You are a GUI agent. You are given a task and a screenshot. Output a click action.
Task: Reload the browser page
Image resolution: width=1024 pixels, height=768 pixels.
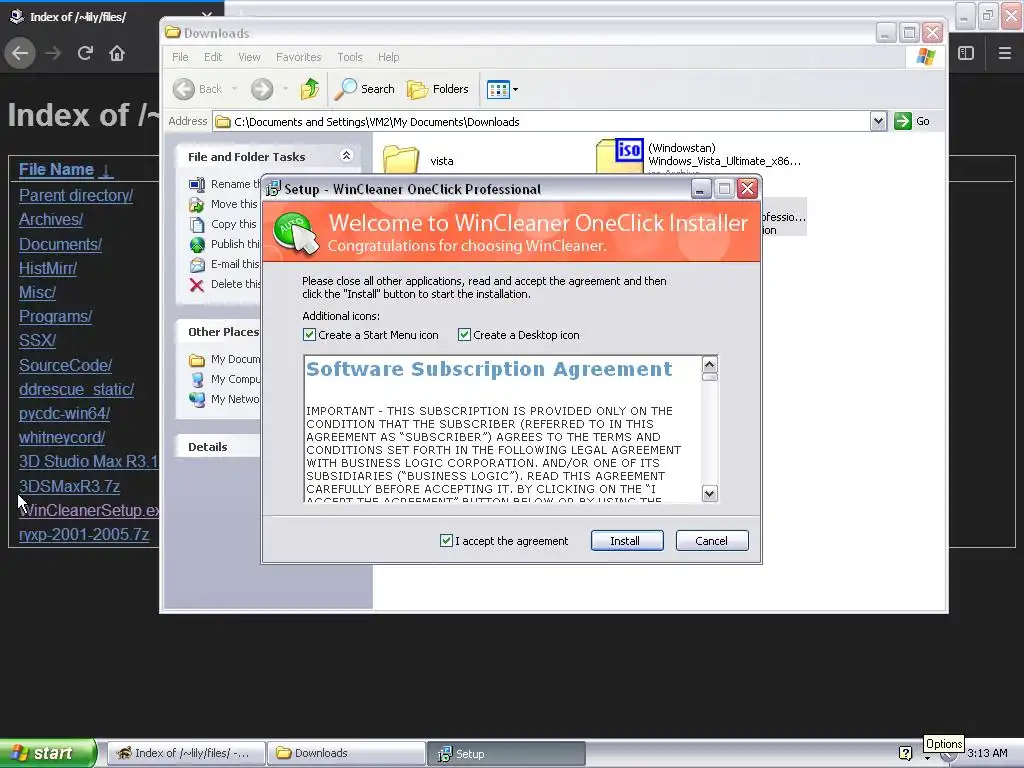click(x=85, y=53)
